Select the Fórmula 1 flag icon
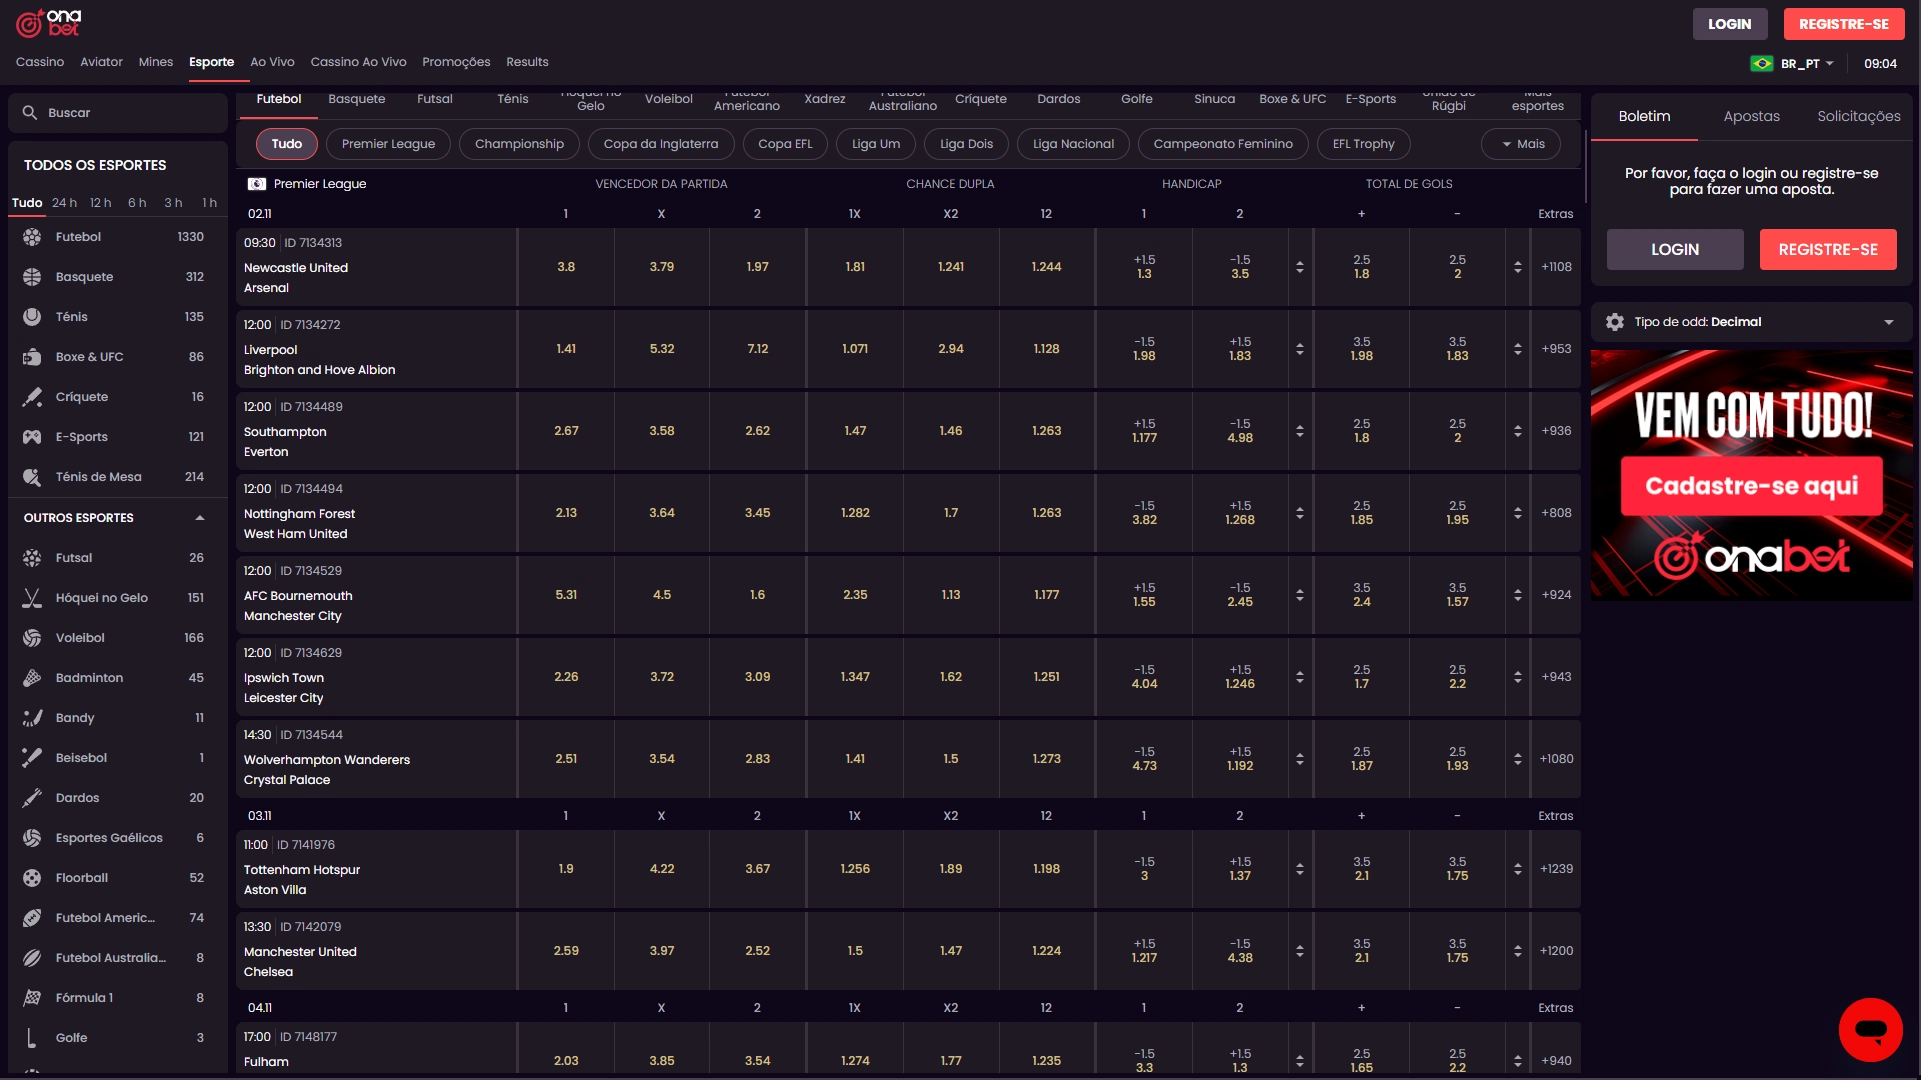 click(32, 998)
